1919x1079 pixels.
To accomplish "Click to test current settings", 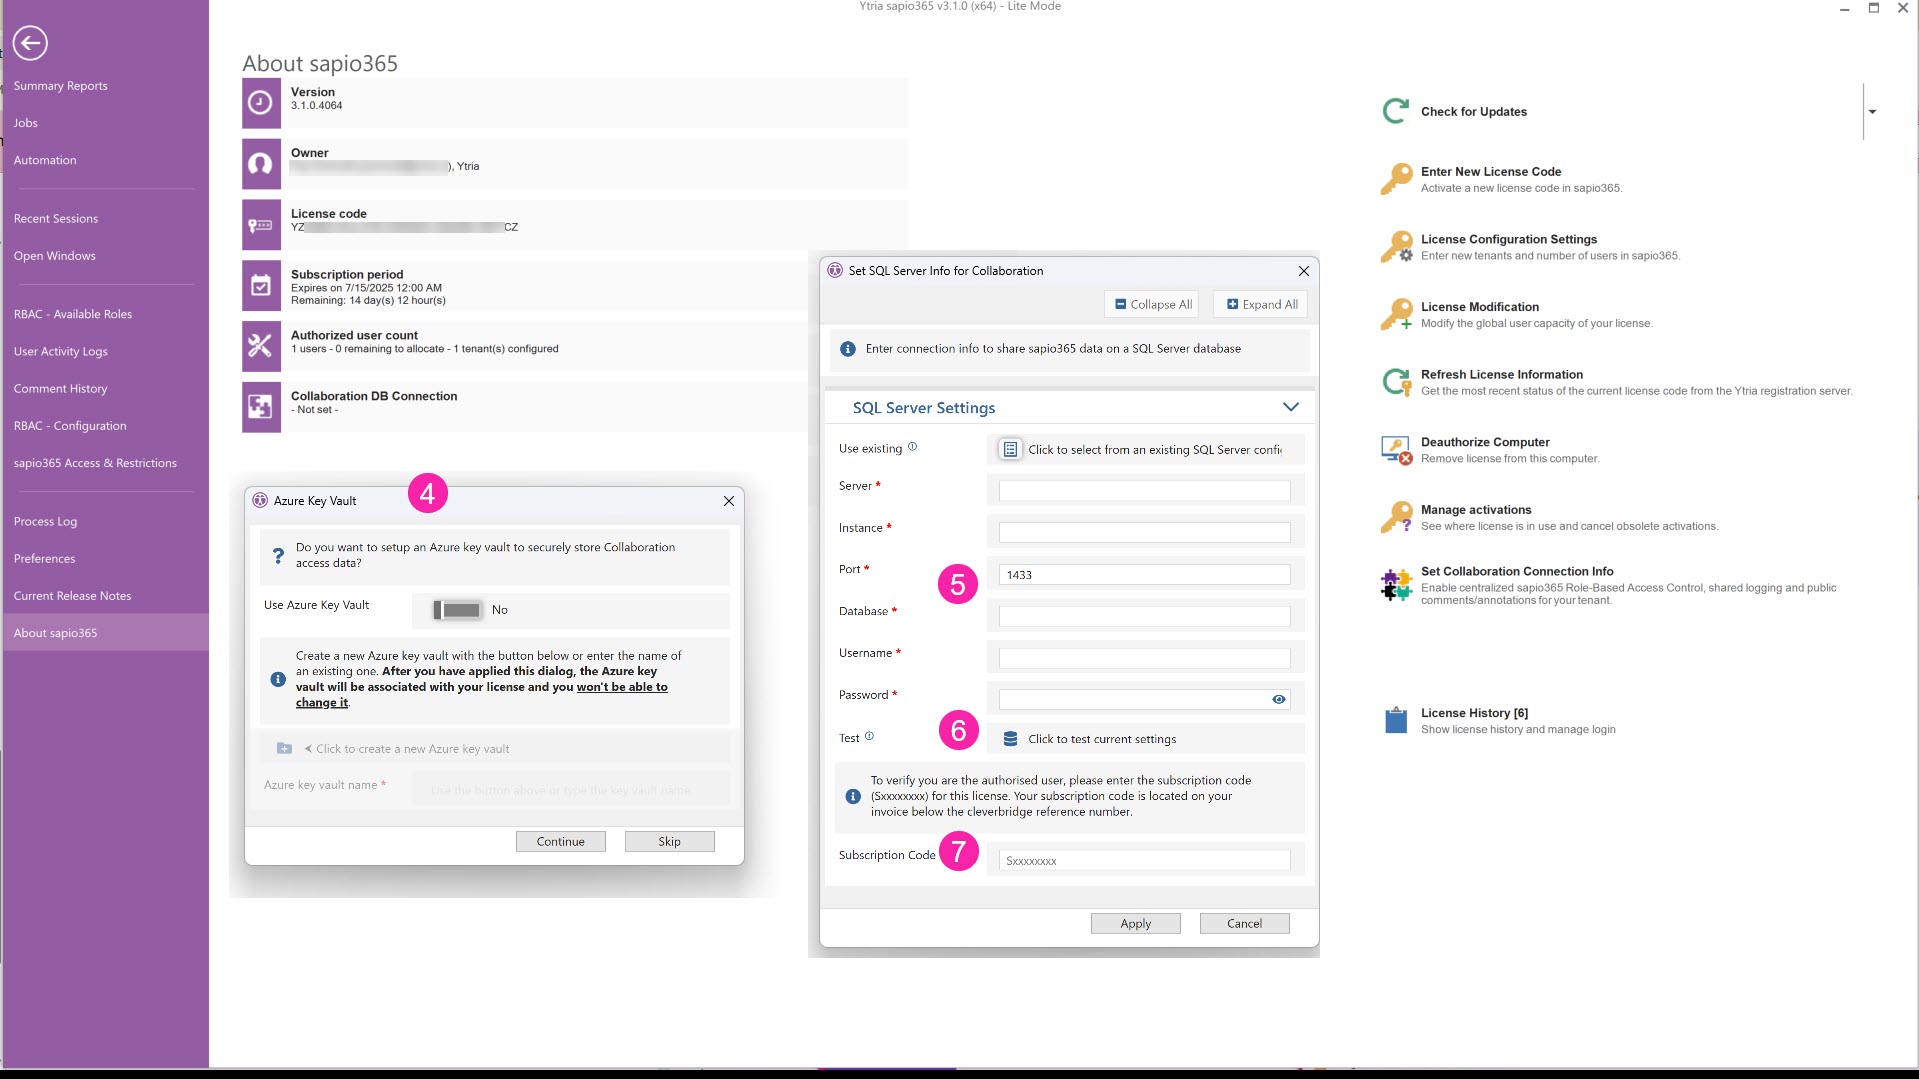I will tap(1101, 740).
